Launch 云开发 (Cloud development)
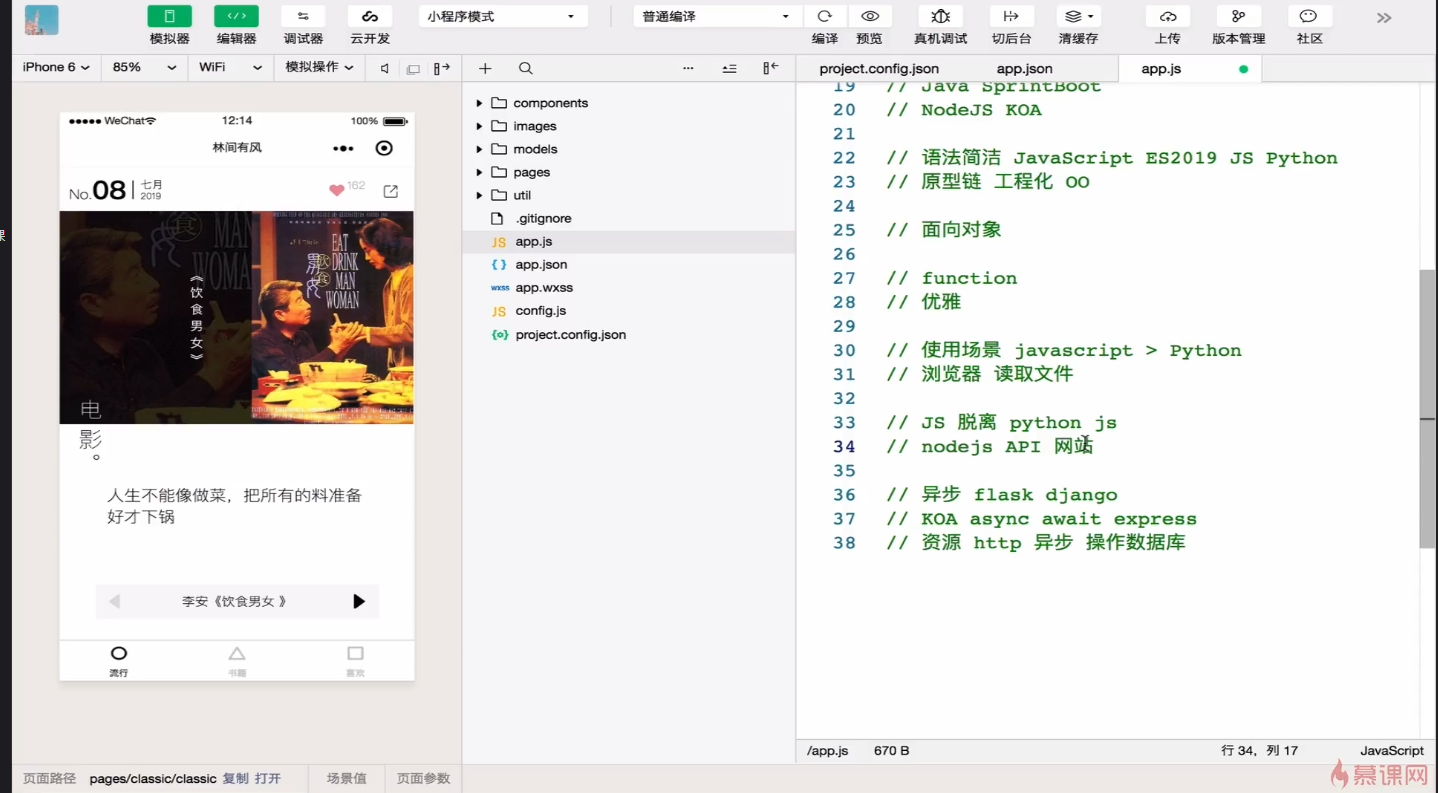1438x793 pixels. pos(368,24)
